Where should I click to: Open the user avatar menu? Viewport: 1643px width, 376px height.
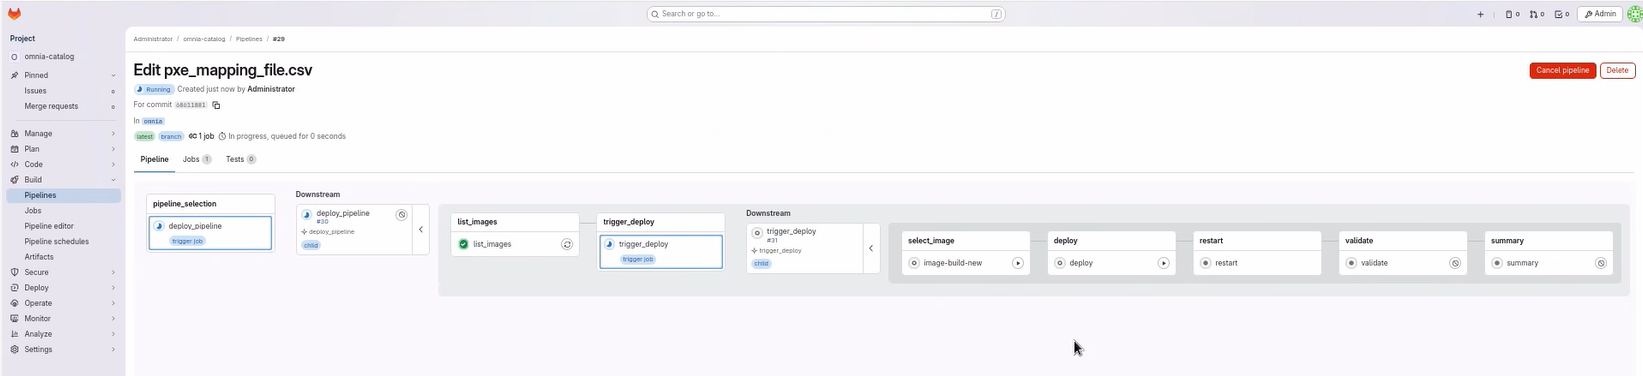coord(1635,14)
